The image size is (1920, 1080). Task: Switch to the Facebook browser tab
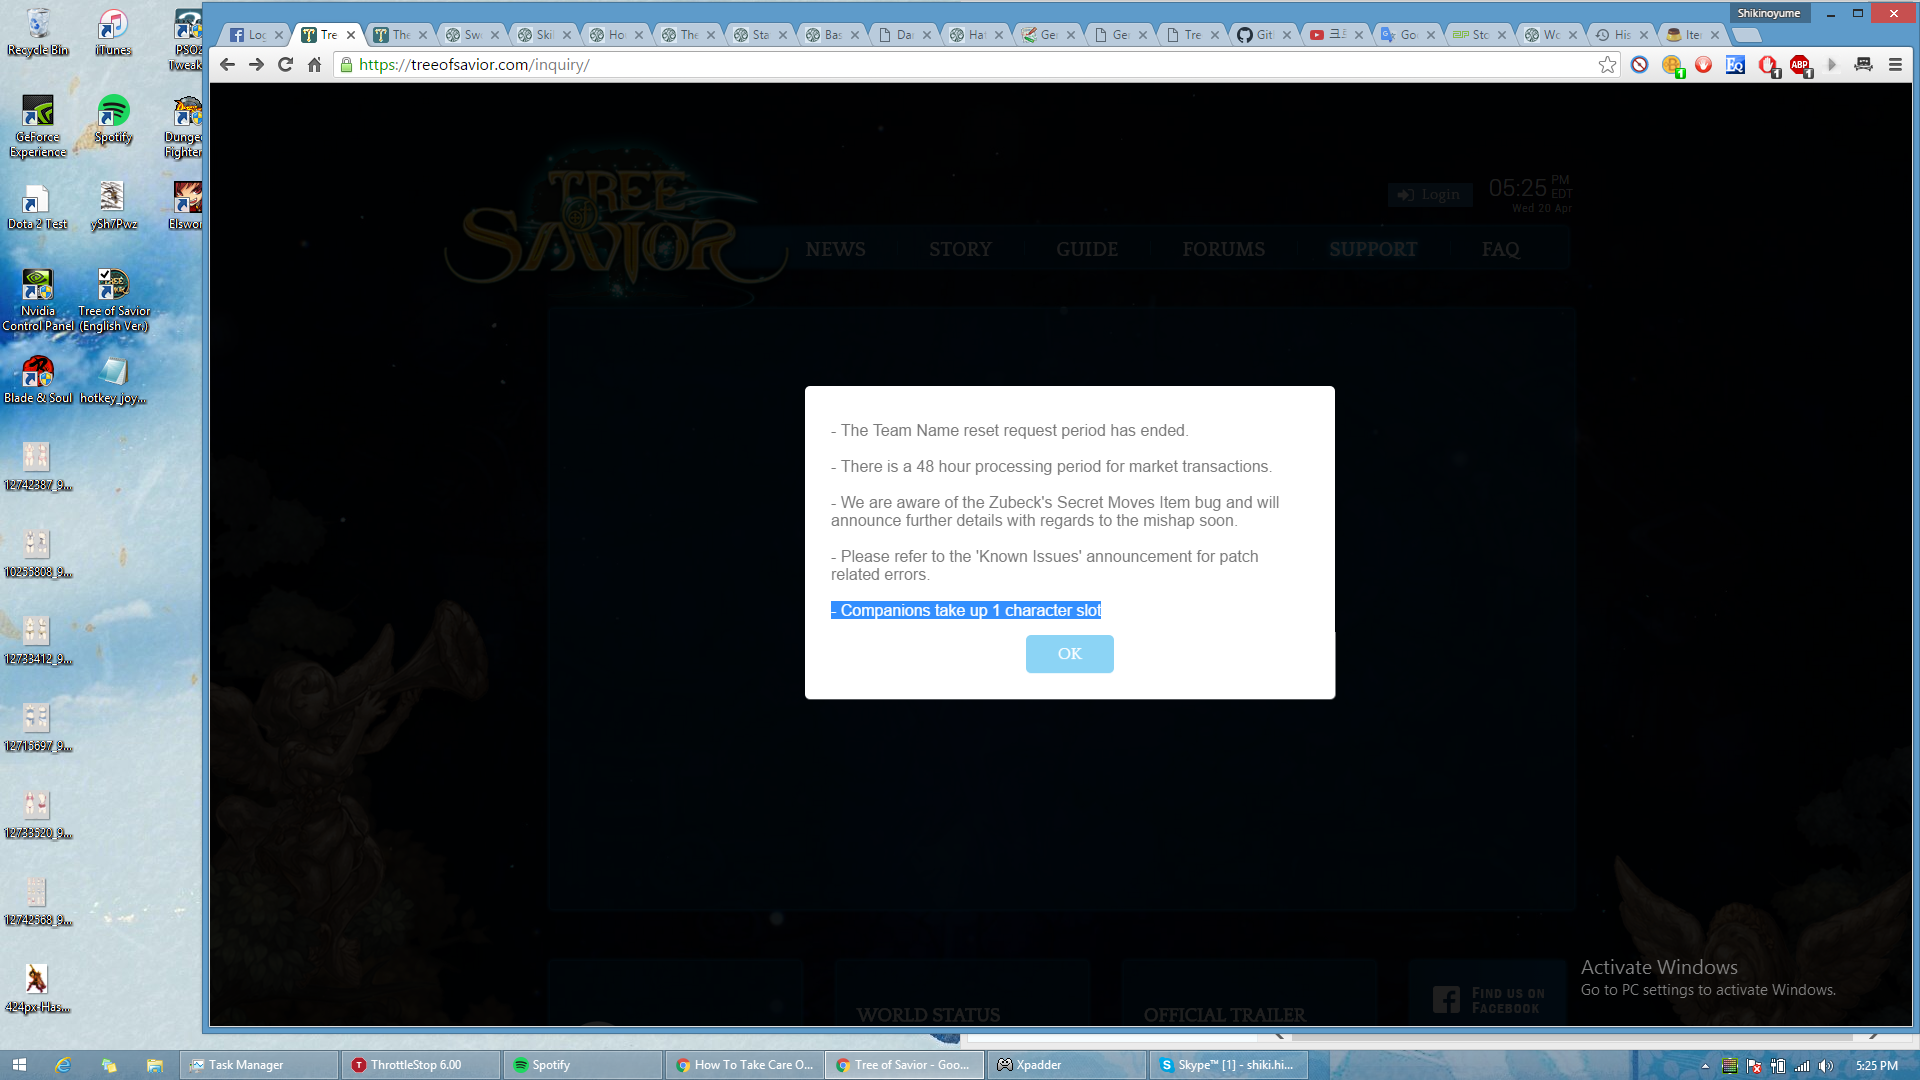(x=249, y=34)
